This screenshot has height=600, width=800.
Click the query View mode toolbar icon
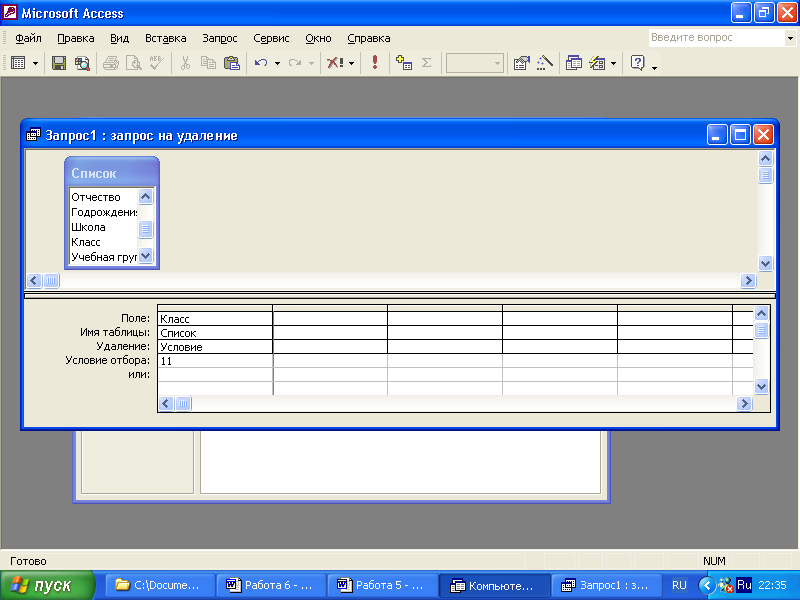tap(18, 63)
